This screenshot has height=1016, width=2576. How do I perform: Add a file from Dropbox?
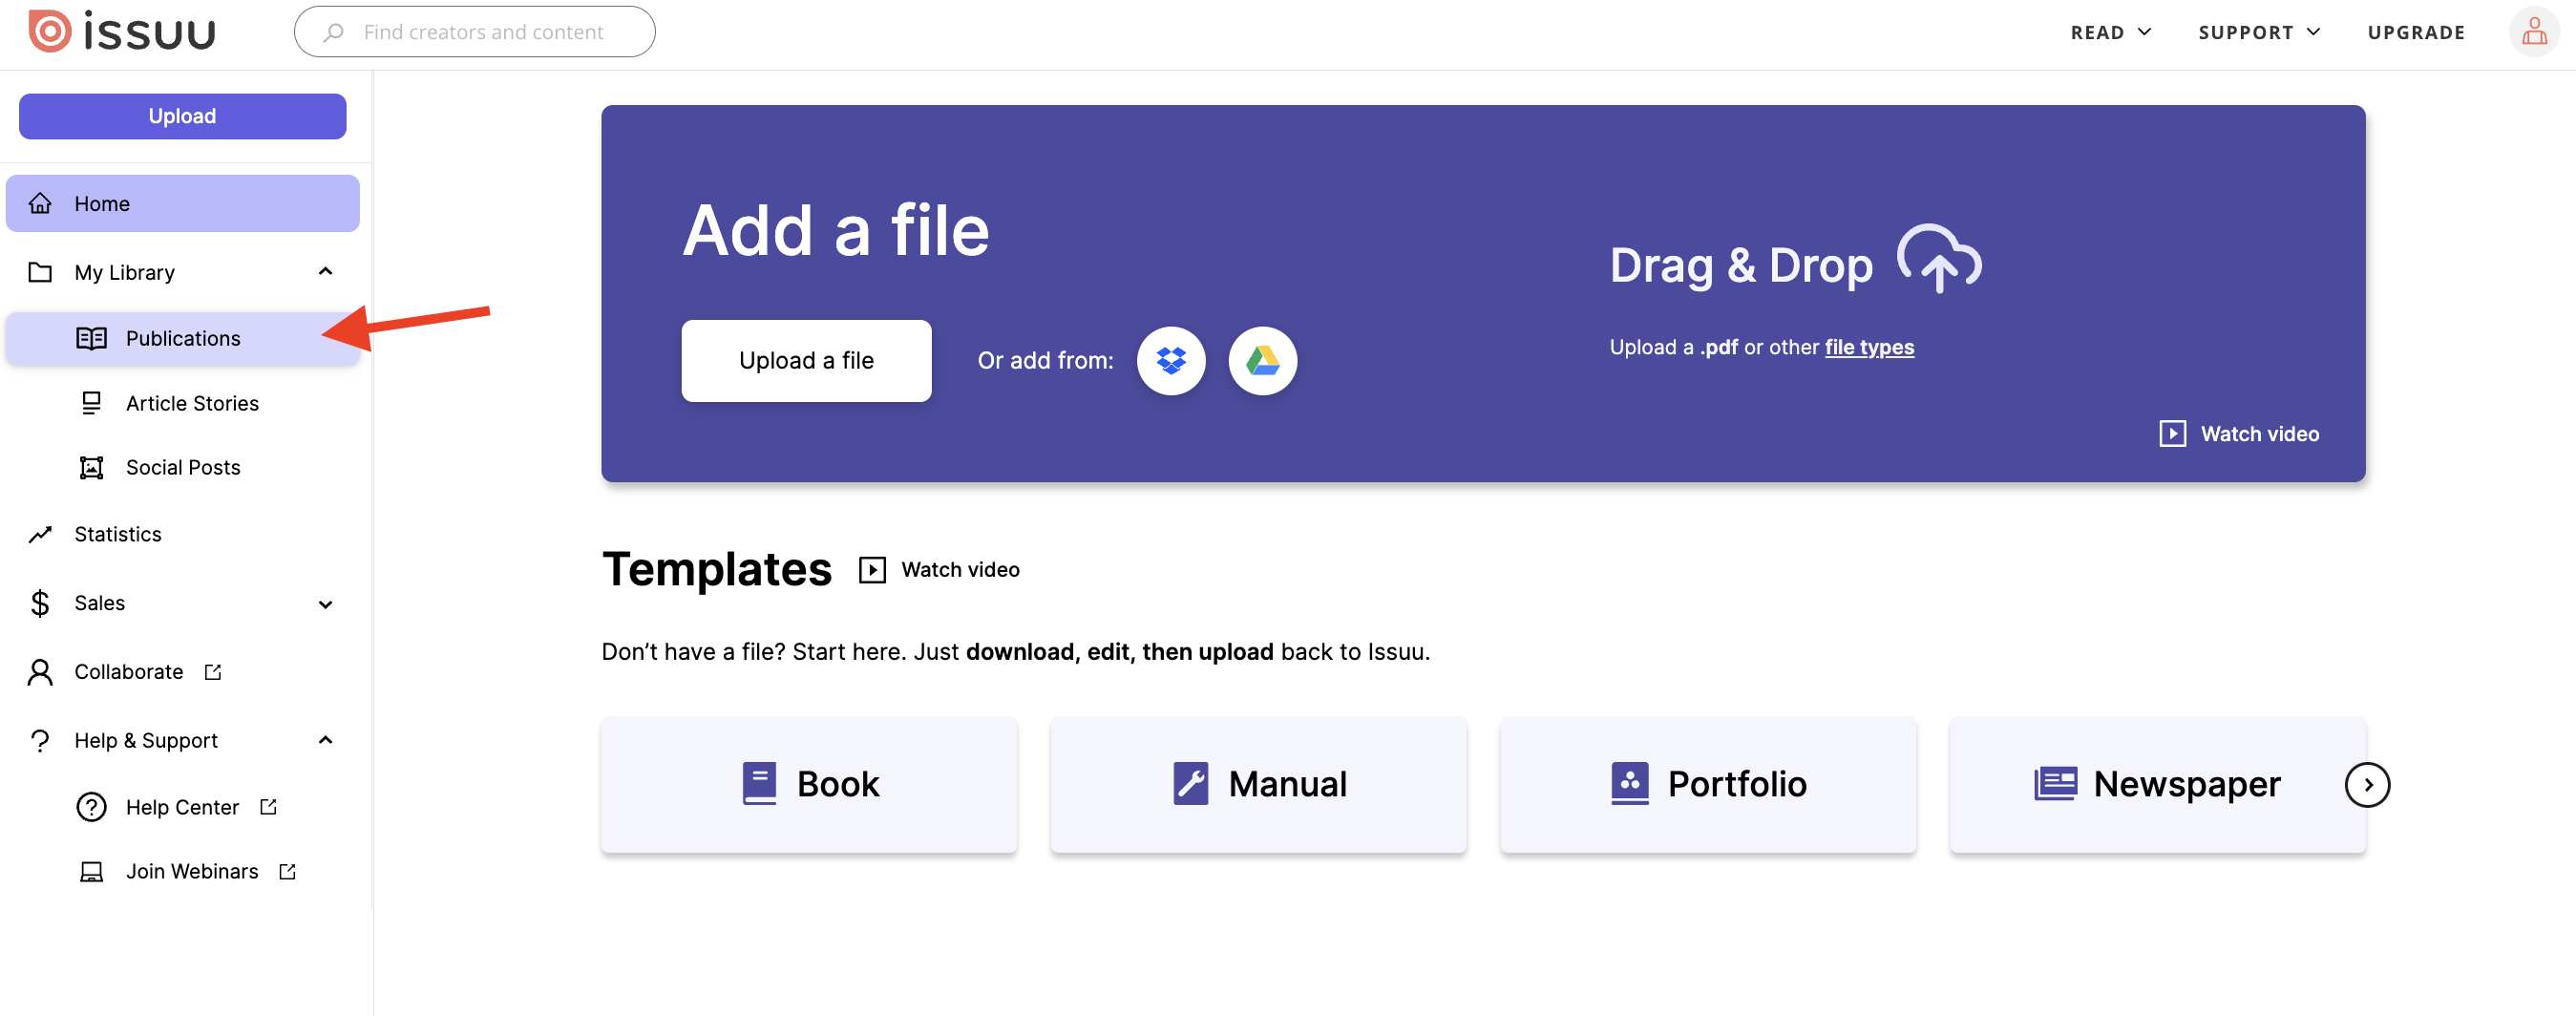tap(1170, 360)
